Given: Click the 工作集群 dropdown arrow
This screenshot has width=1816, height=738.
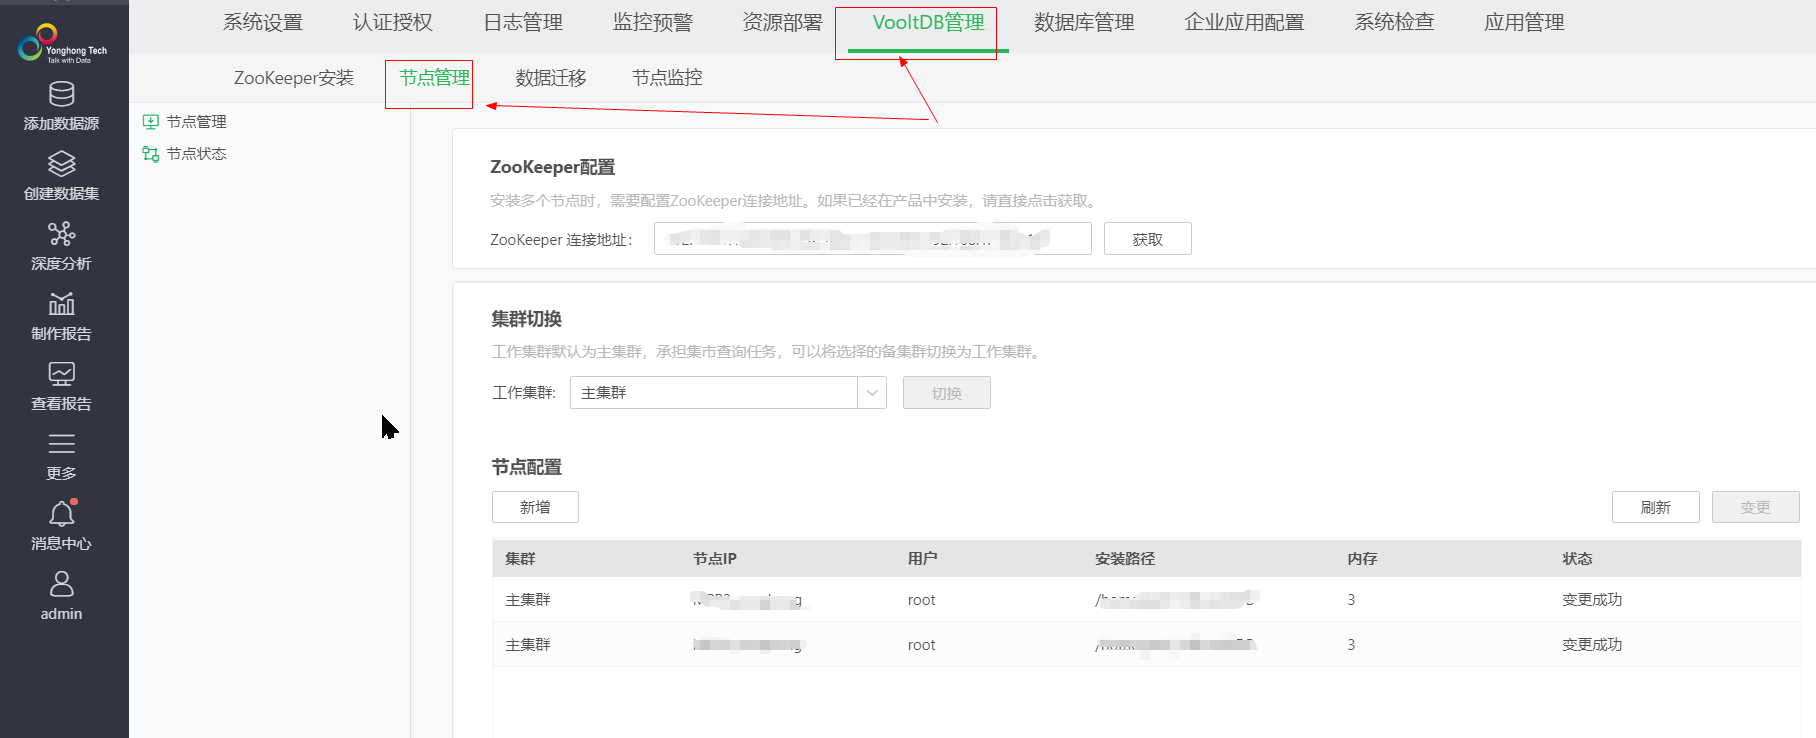Looking at the screenshot, I should click(x=872, y=393).
